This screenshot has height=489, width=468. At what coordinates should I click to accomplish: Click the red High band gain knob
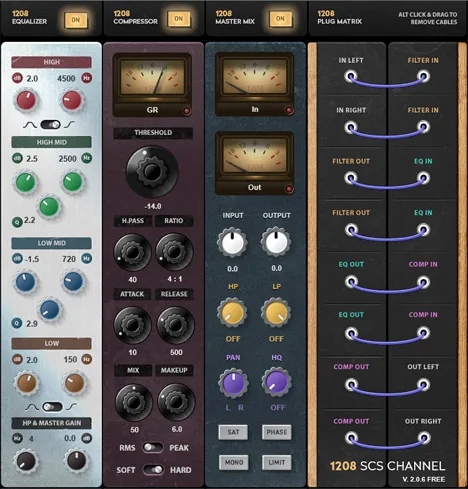(26, 101)
